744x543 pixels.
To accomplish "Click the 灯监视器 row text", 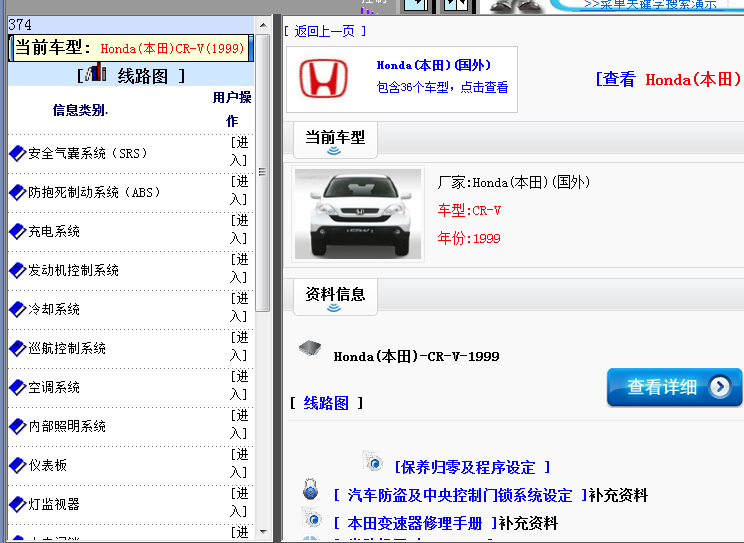I will point(54,504).
